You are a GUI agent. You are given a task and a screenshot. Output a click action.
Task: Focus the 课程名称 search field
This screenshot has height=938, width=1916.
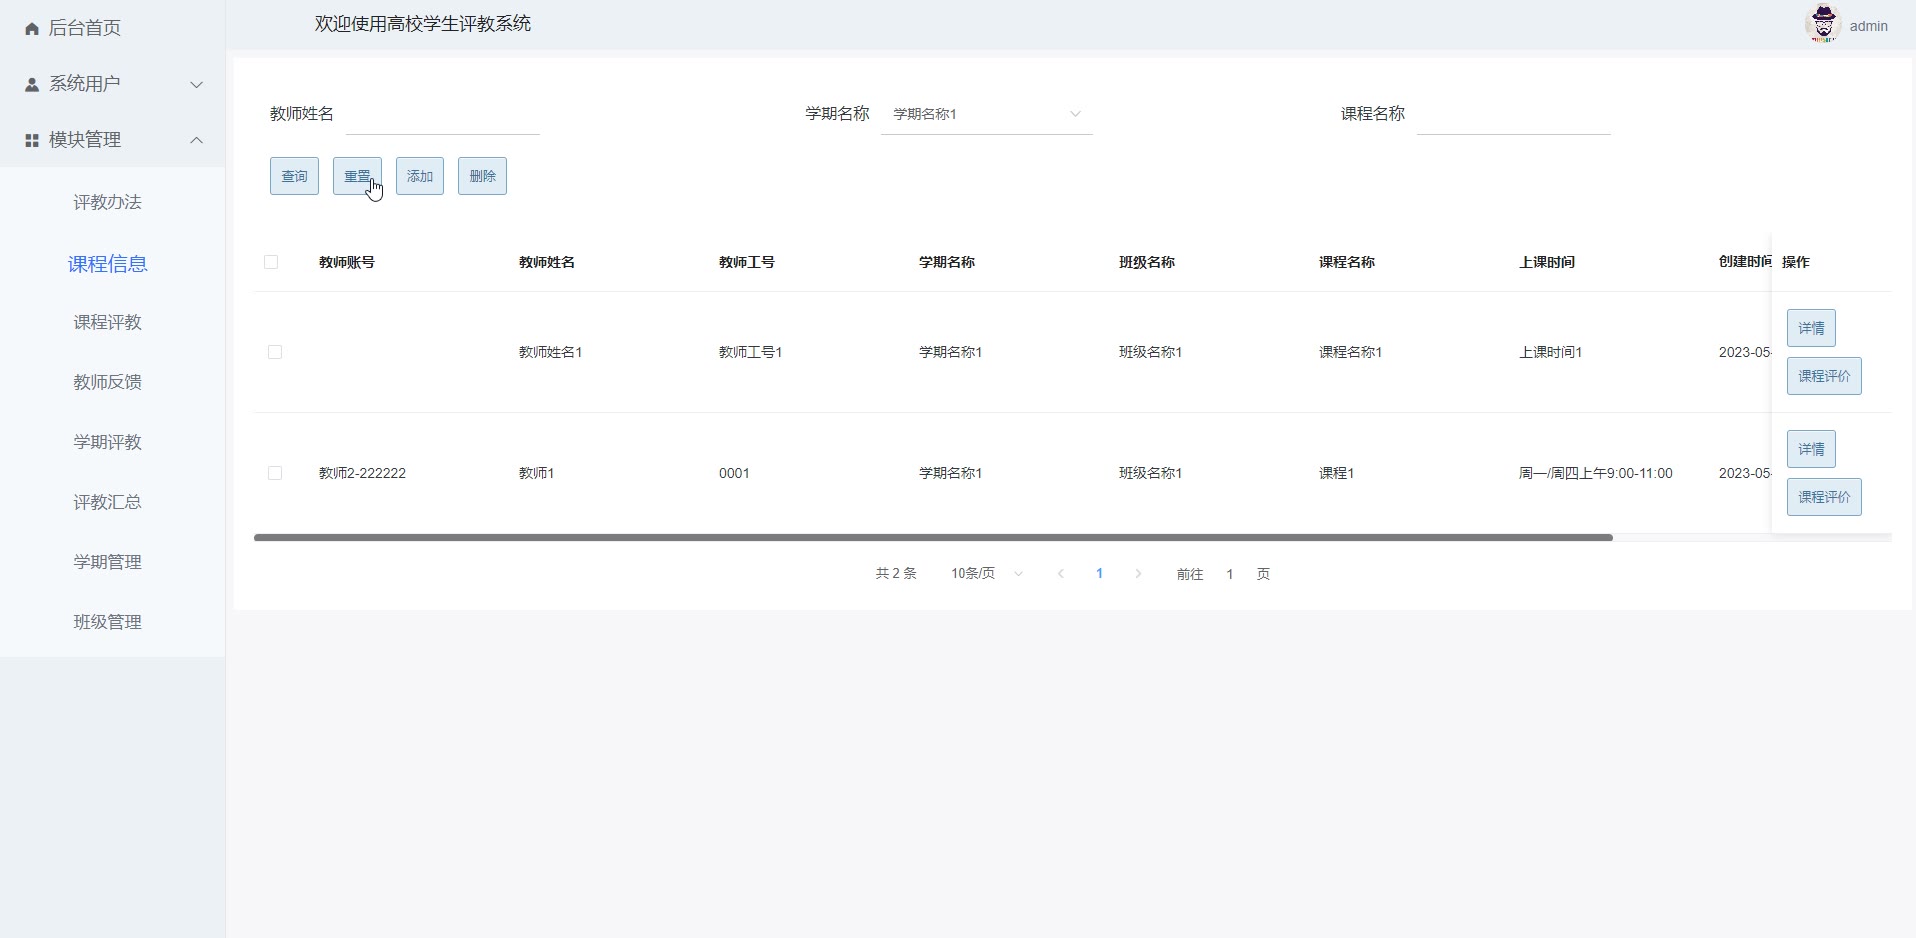click(1514, 114)
